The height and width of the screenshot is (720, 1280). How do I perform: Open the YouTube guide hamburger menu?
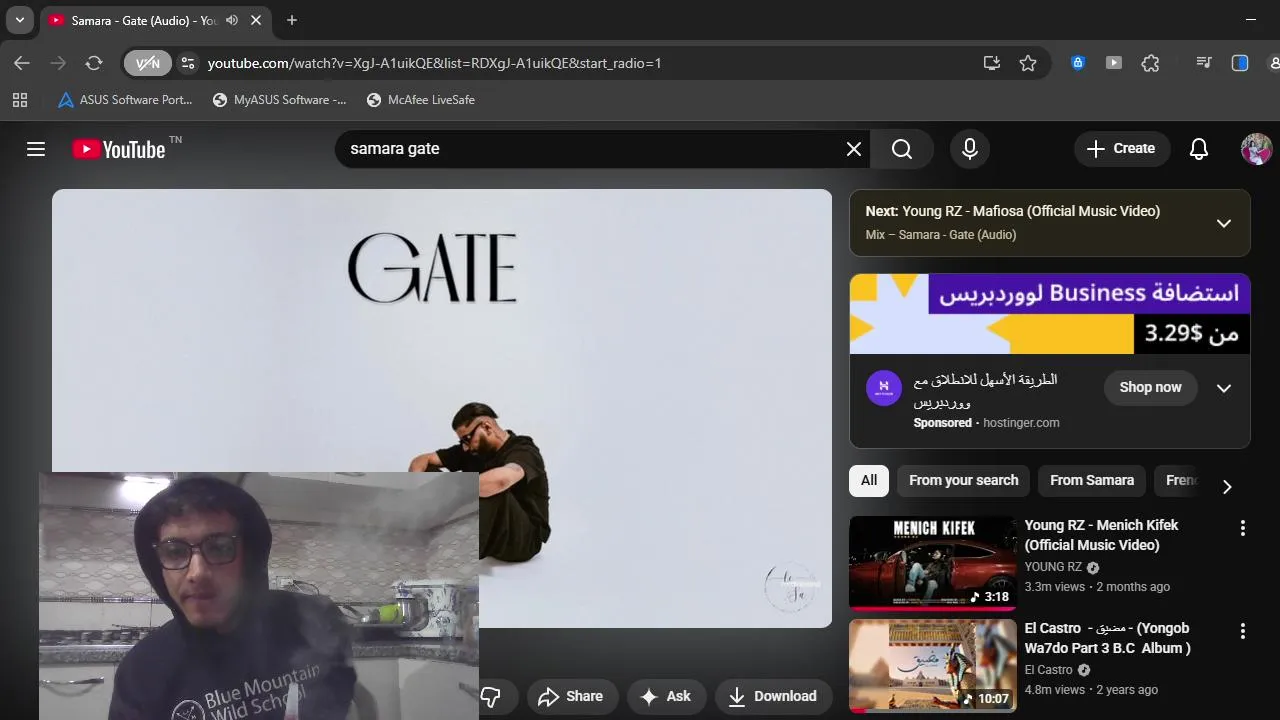coord(36,149)
